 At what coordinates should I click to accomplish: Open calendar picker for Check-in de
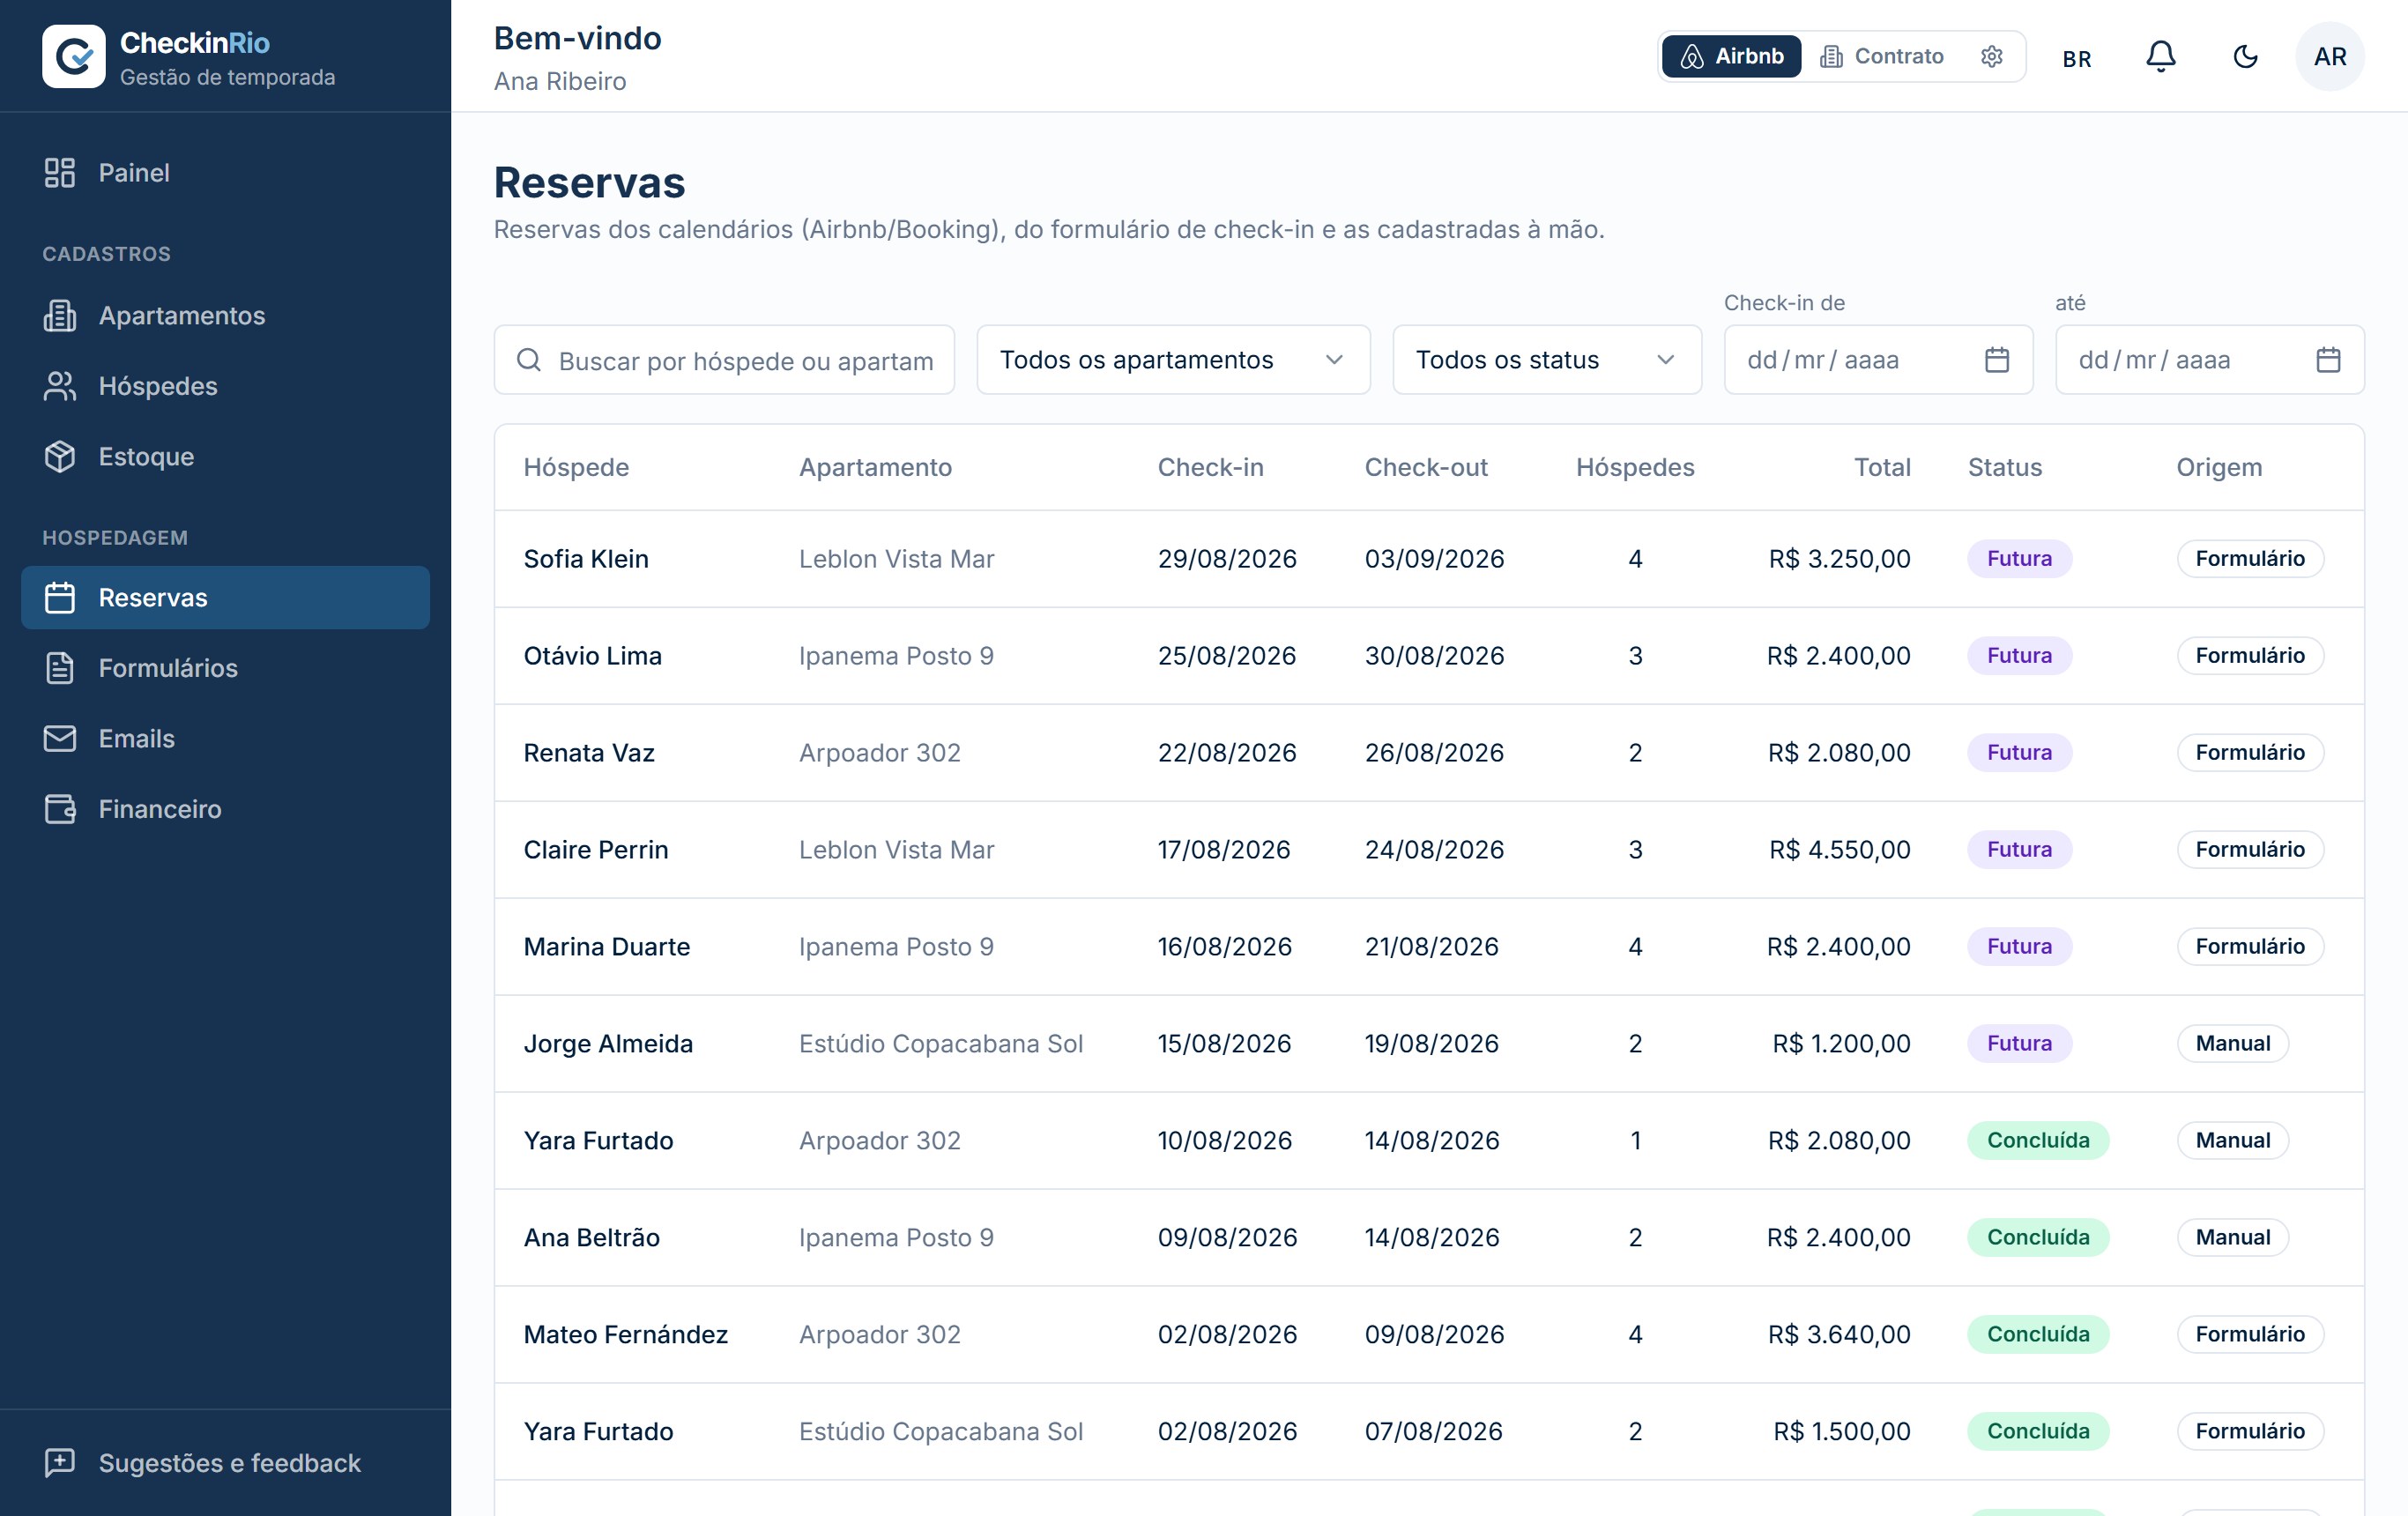pyautogui.click(x=1997, y=360)
